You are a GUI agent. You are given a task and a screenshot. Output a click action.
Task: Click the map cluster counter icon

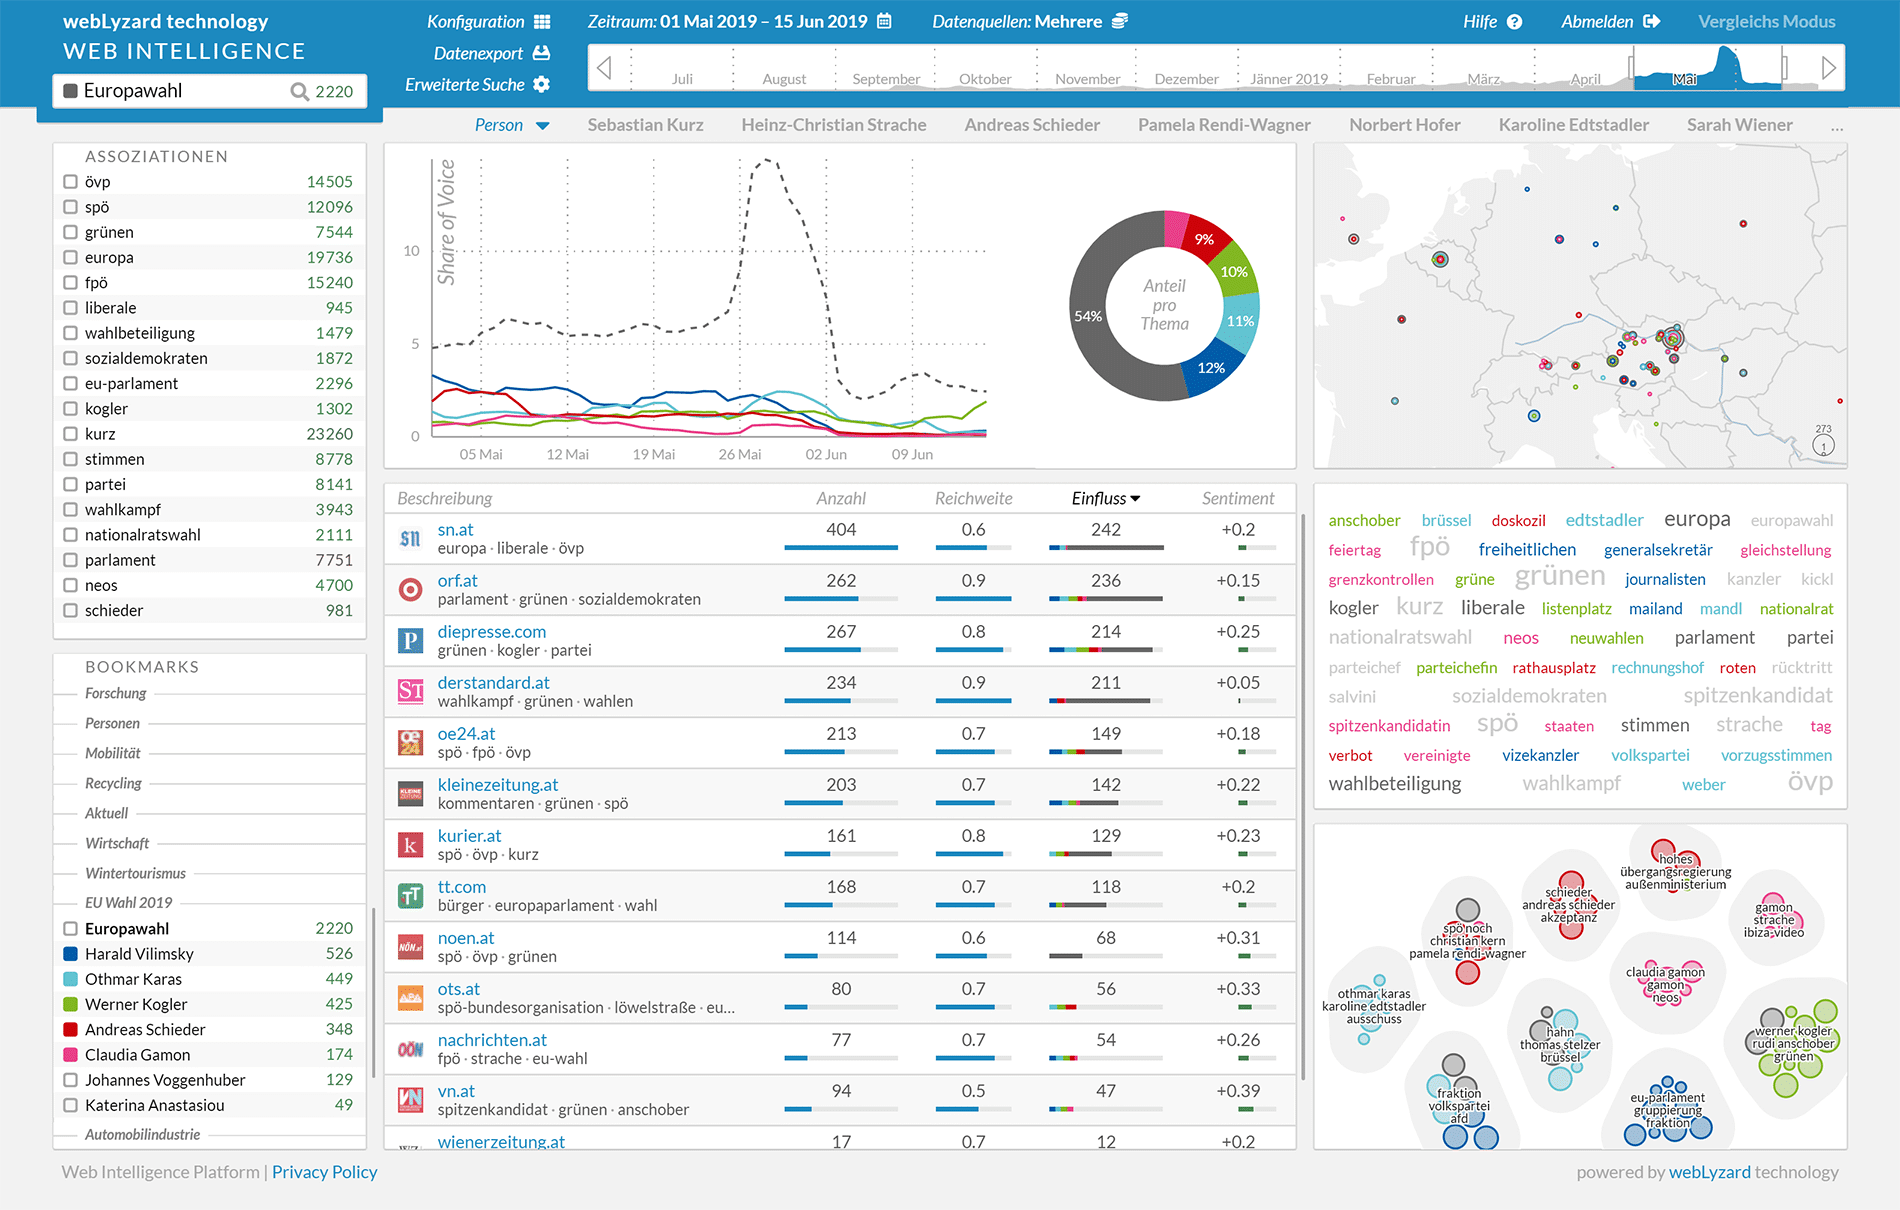[1824, 446]
